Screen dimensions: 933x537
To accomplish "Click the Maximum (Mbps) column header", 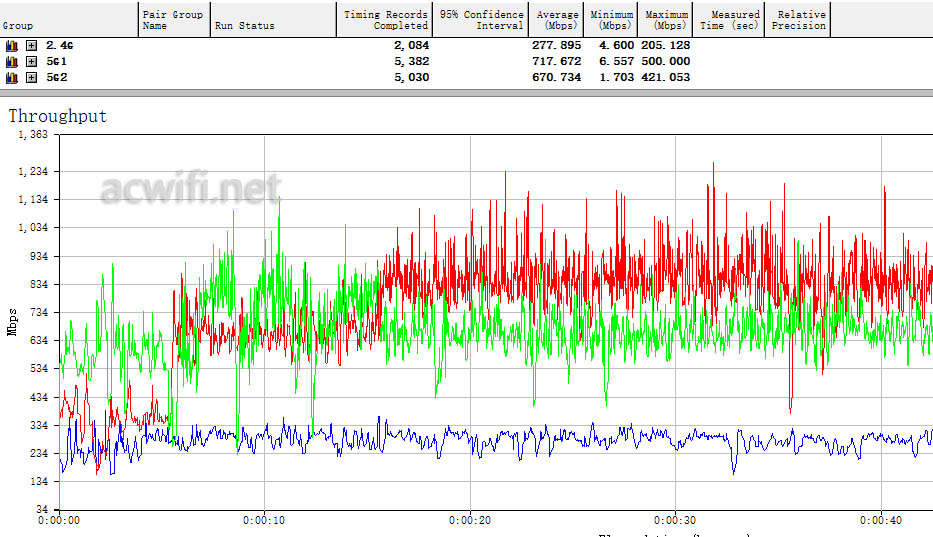I will pyautogui.click(x=666, y=20).
